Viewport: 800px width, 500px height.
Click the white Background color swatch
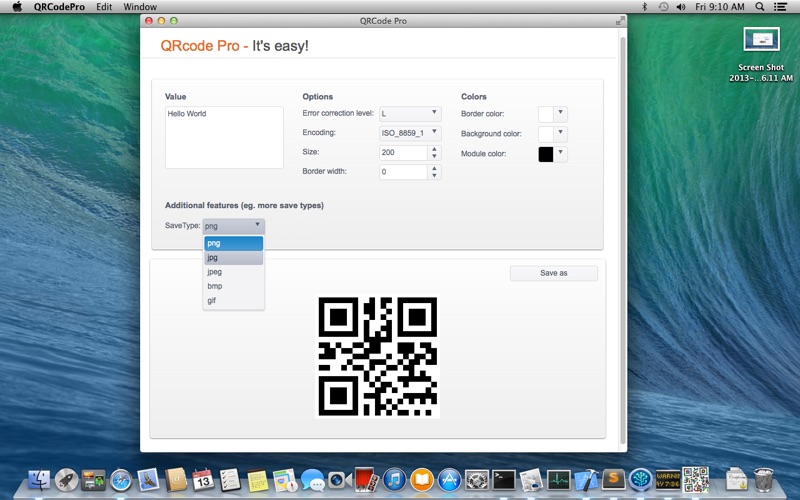tap(546, 134)
